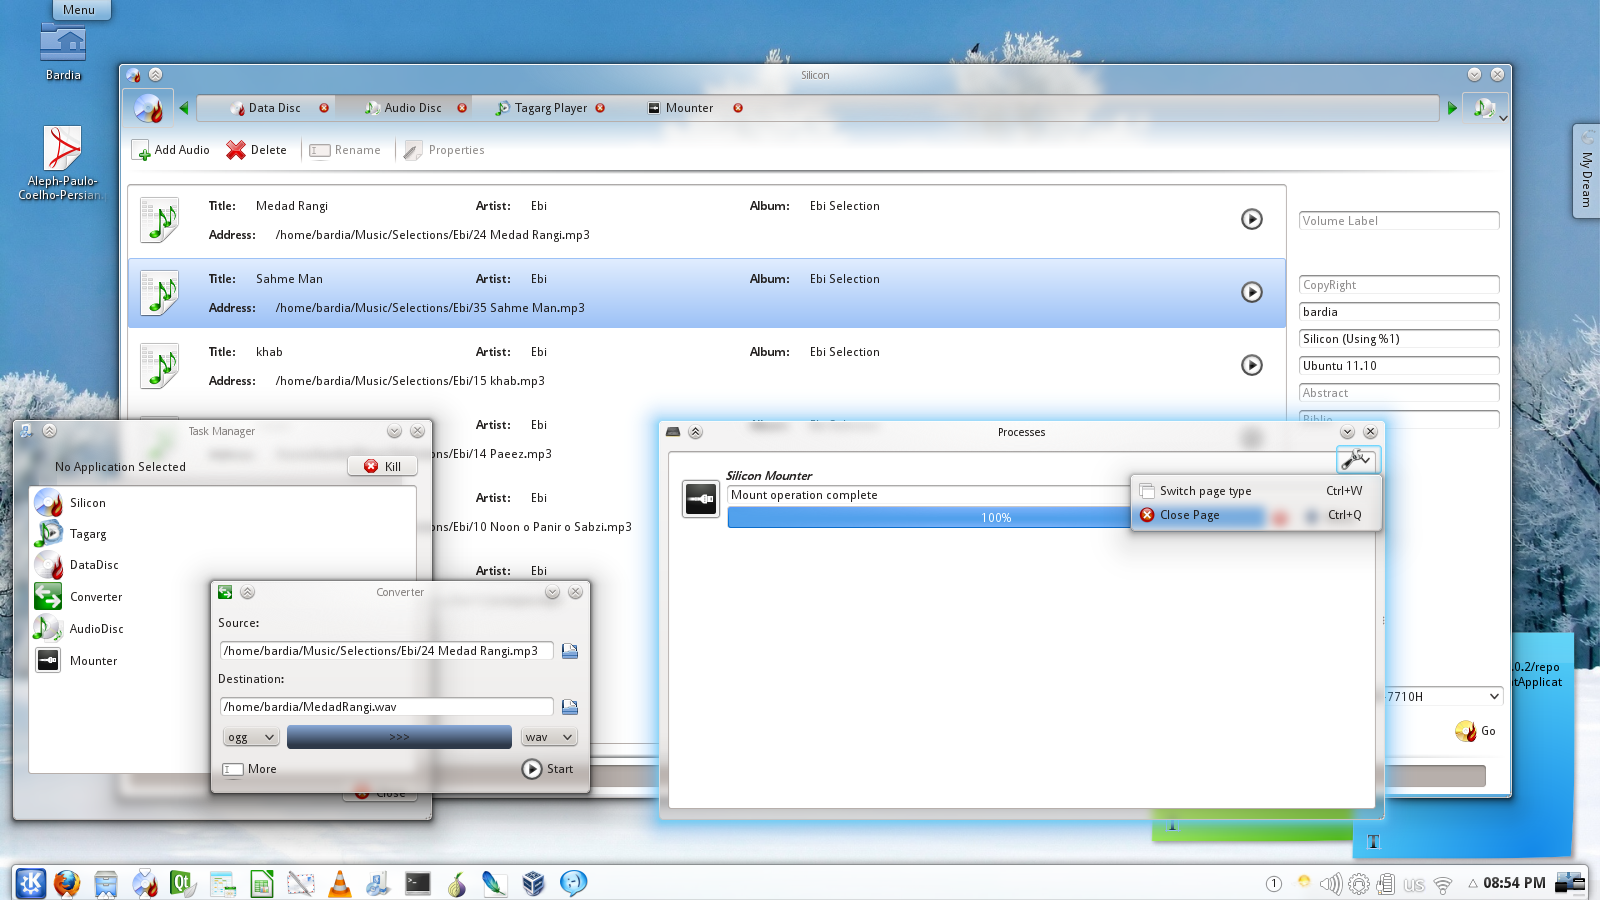1600x900 pixels.
Task: Select the khab music file icon
Action: (x=159, y=366)
